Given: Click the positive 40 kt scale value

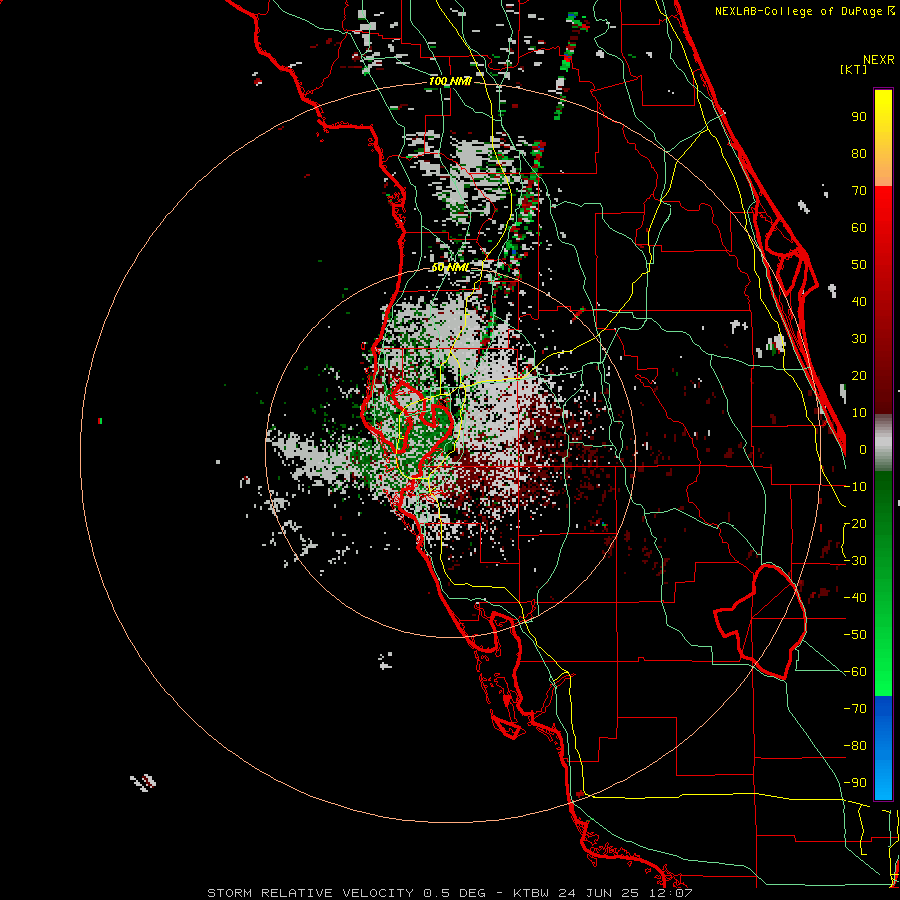Looking at the screenshot, I should (x=859, y=302).
